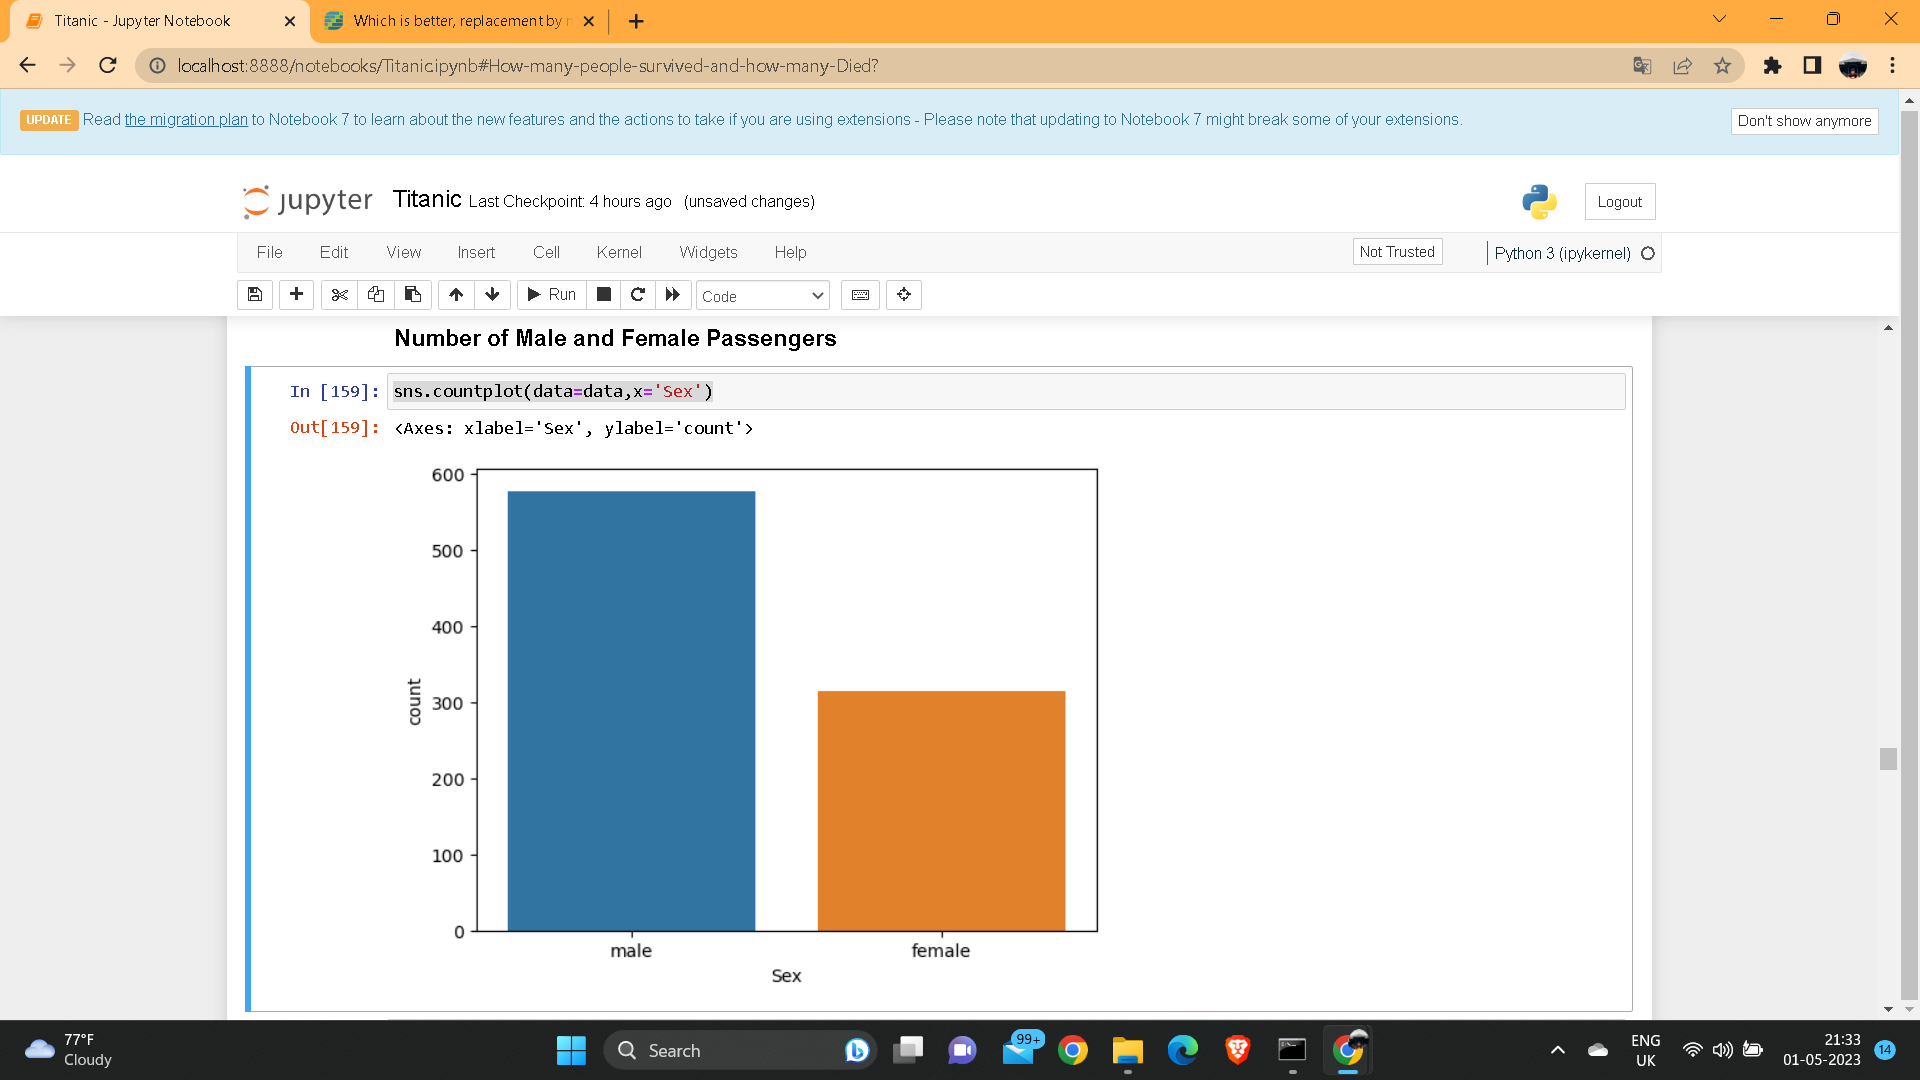Bookmark the page with star icon
Screen dimensions: 1920x1080
point(1723,66)
